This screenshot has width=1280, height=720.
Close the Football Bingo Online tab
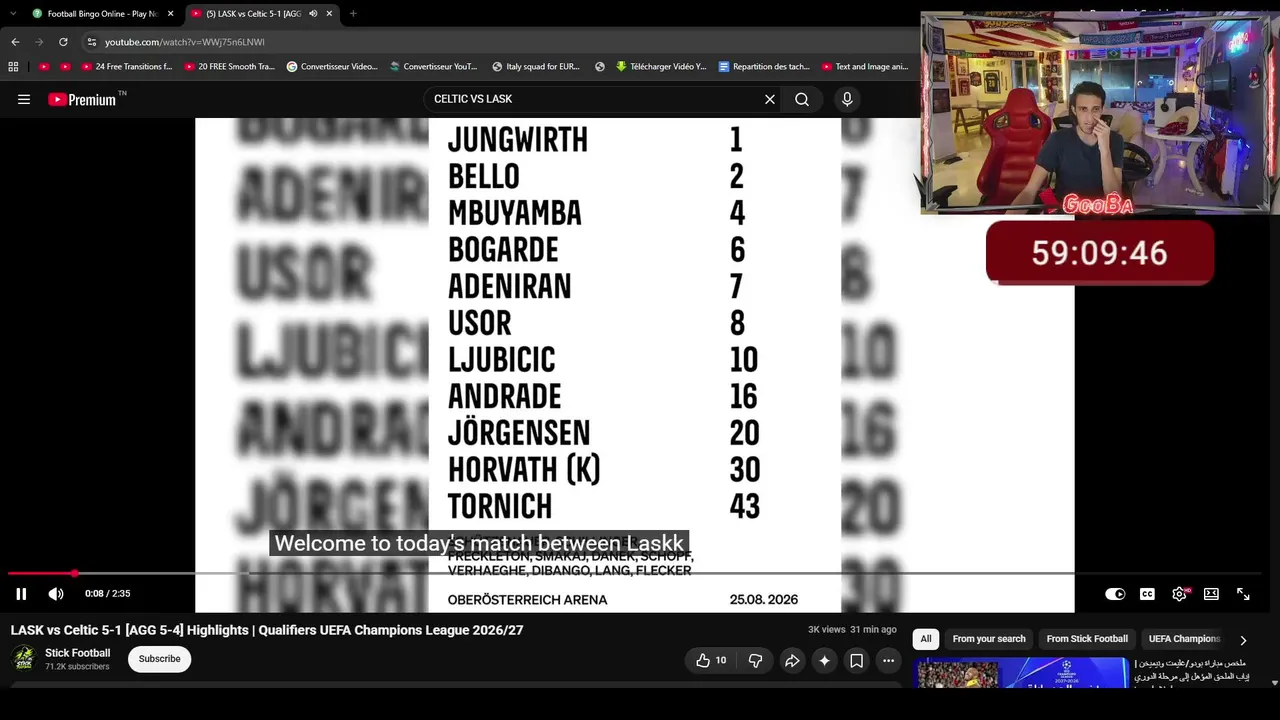(171, 14)
